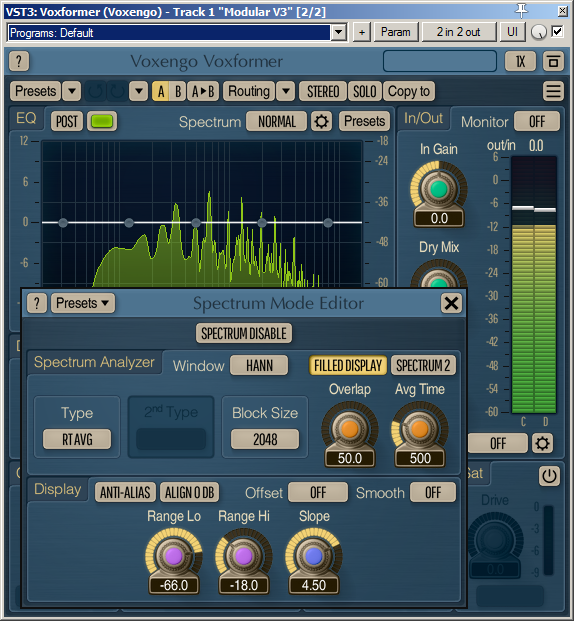Image resolution: width=574 pixels, height=621 pixels.
Task: Click the round knob icon next to UI
Action: pos(538,32)
